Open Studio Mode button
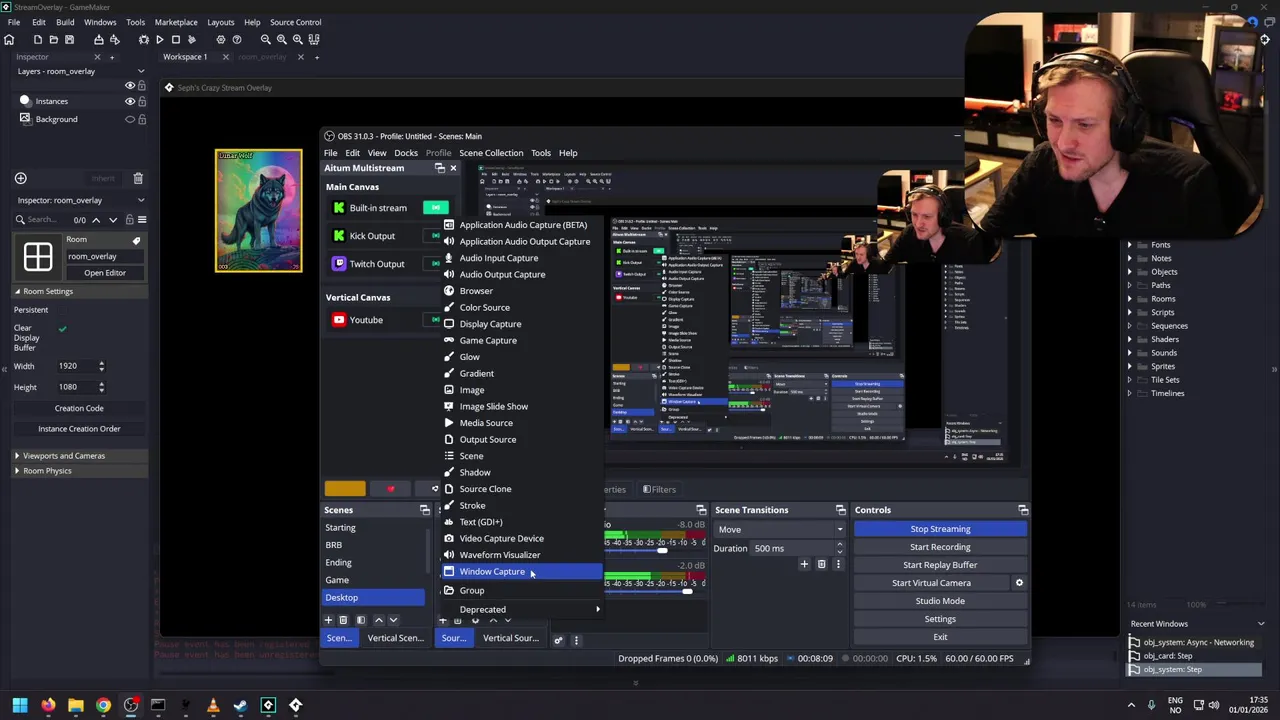The height and width of the screenshot is (720, 1280). tap(940, 601)
